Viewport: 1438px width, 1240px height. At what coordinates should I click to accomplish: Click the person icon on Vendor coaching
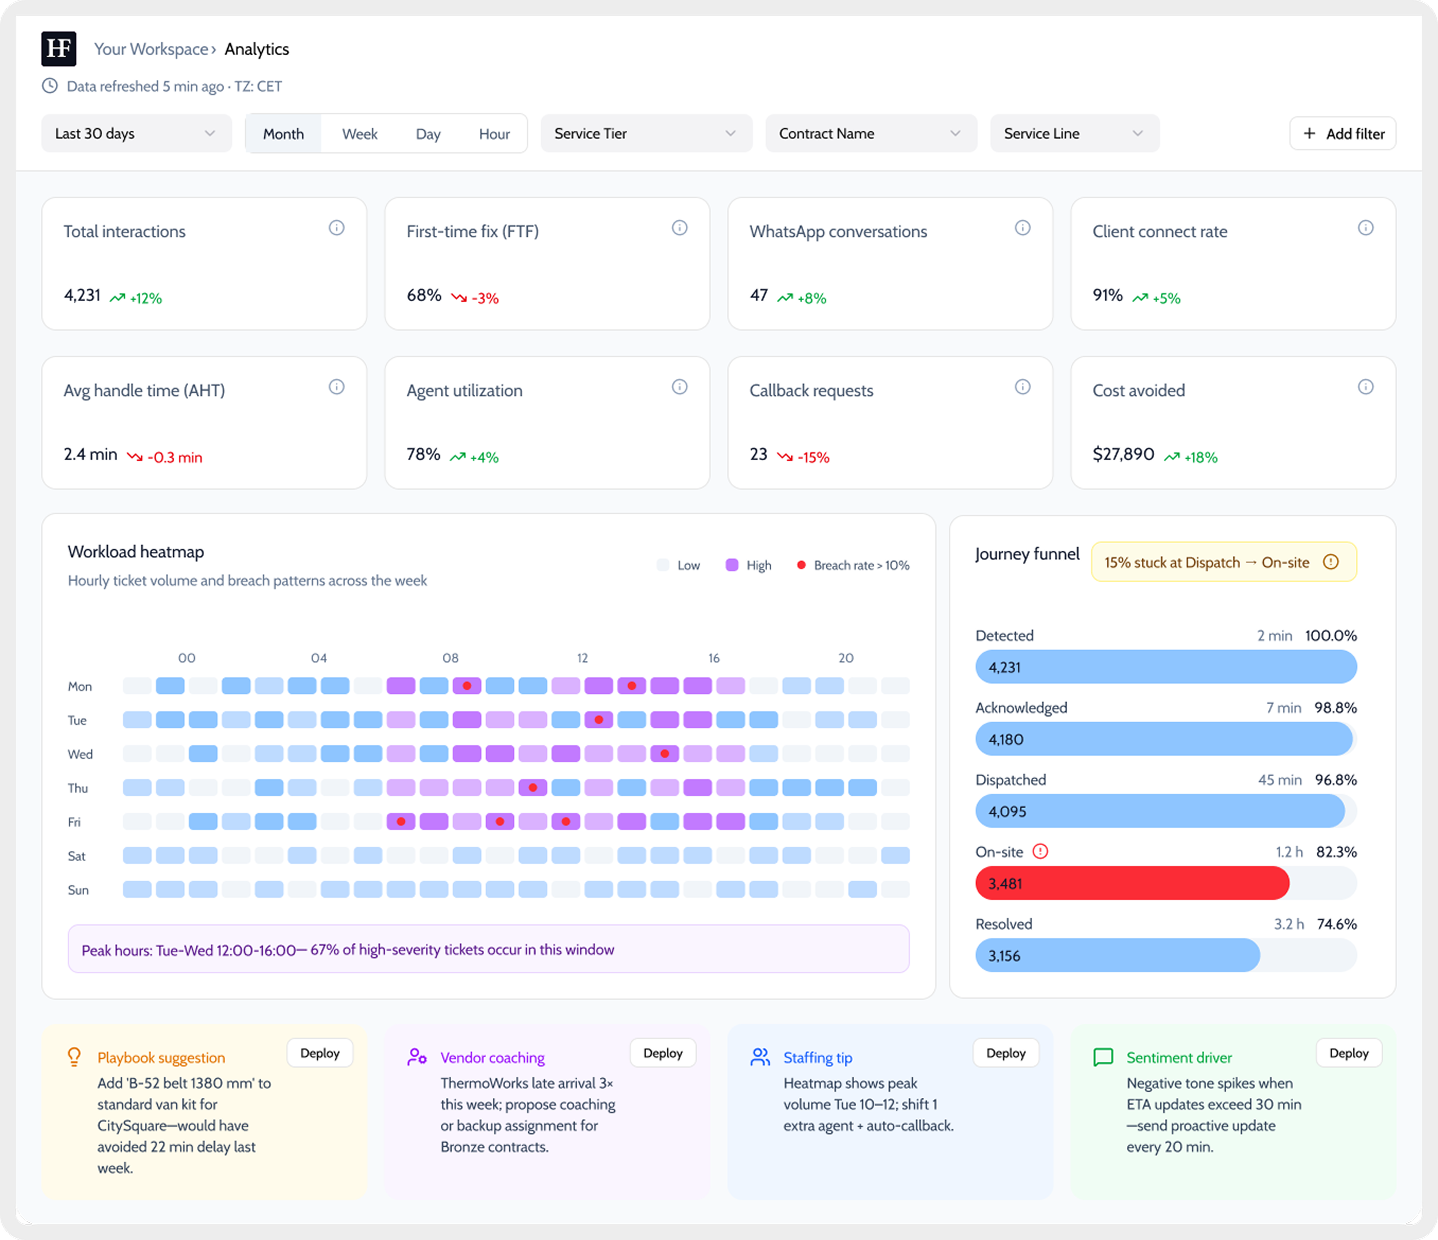[x=417, y=1057]
